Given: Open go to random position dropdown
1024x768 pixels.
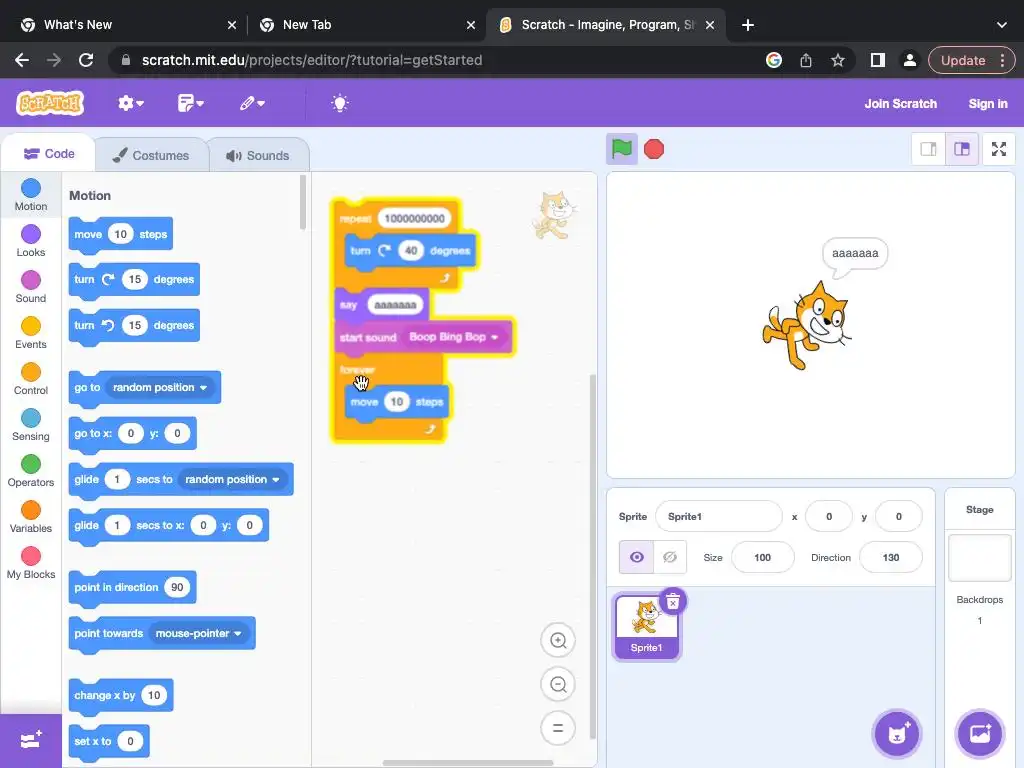Looking at the screenshot, I should (159, 387).
